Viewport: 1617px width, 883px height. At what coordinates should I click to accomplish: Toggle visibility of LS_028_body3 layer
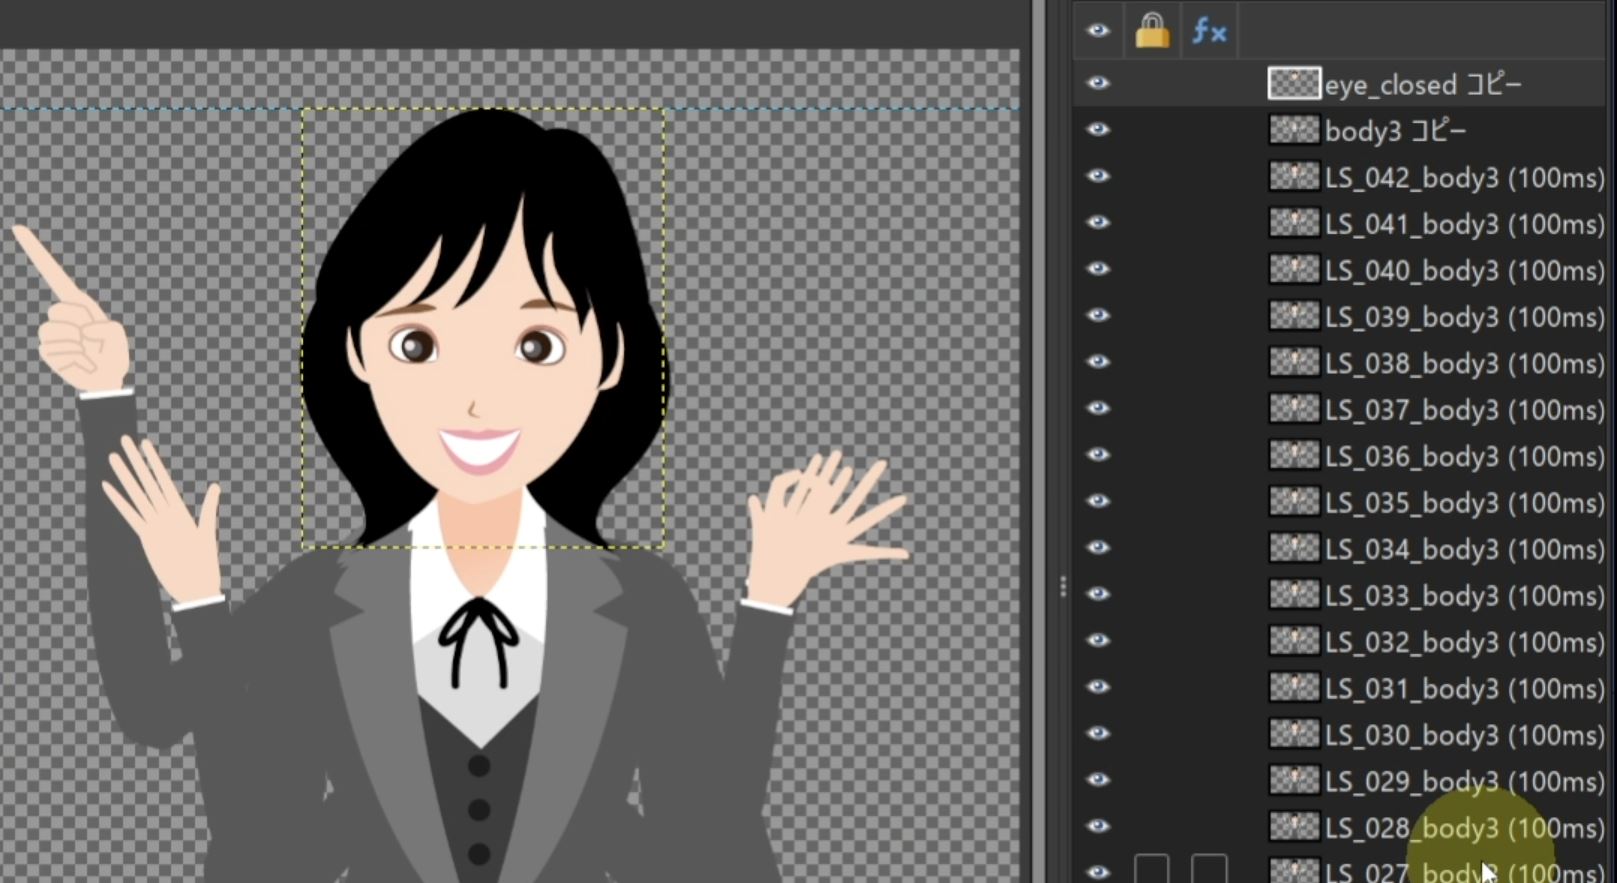click(x=1097, y=826)
